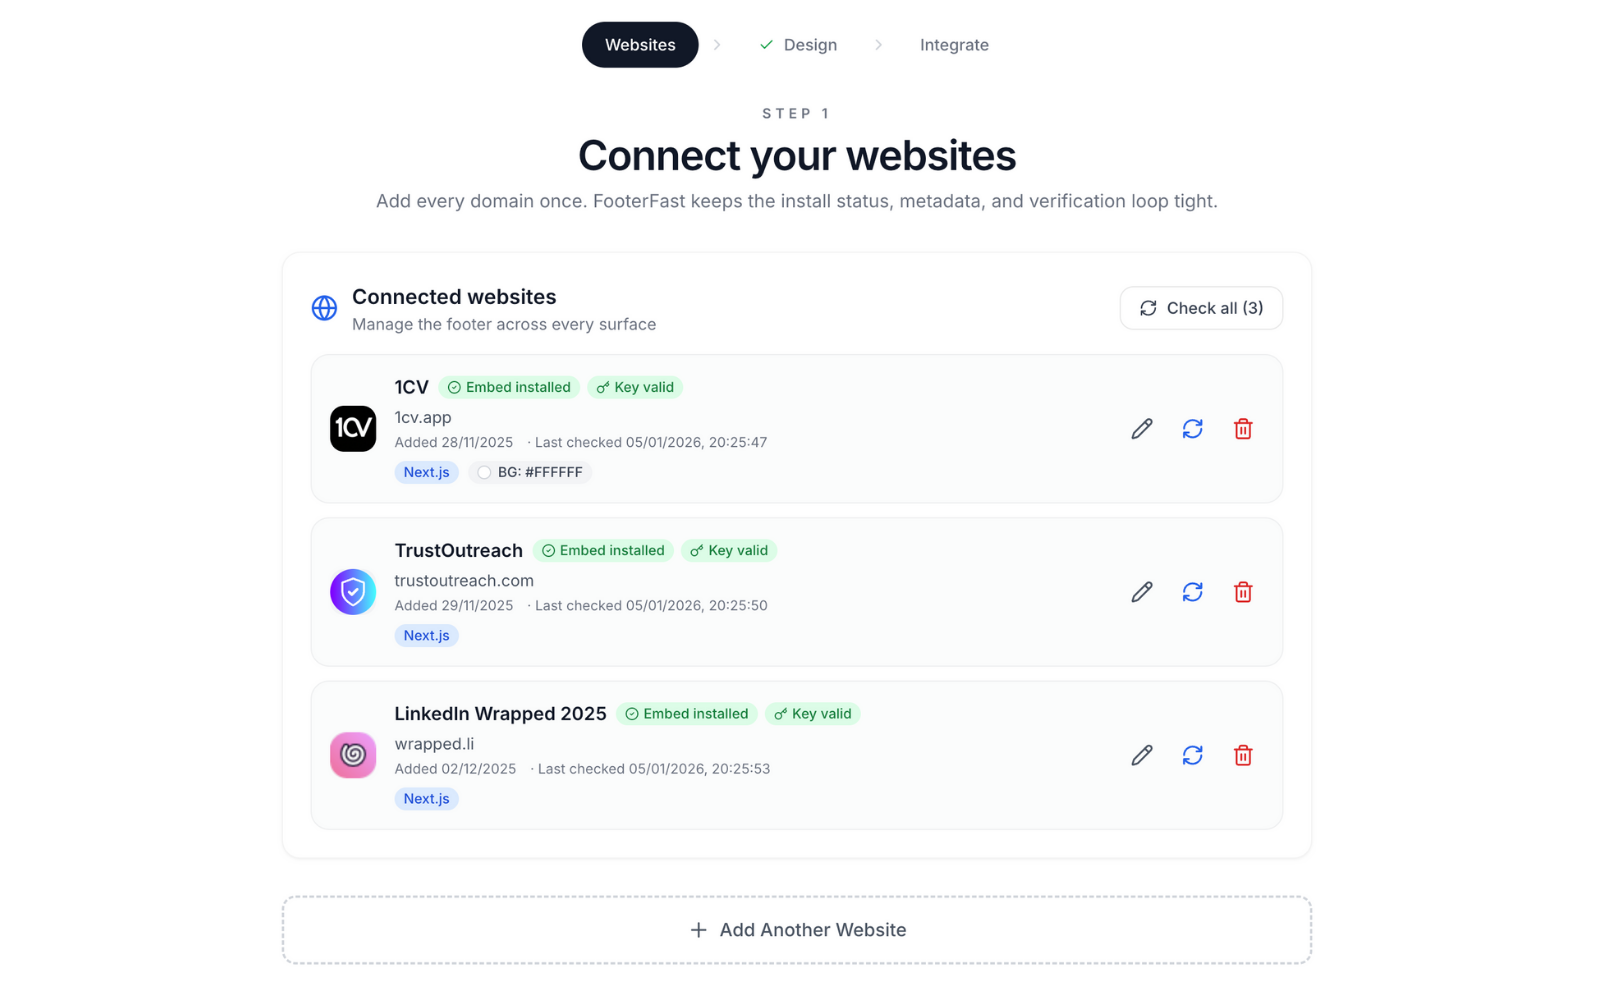This screenshot has width=1600, height=1000.
Task: Edit the LinkedIn Wrapped 2025 entry
Action: coord(1141,755)
